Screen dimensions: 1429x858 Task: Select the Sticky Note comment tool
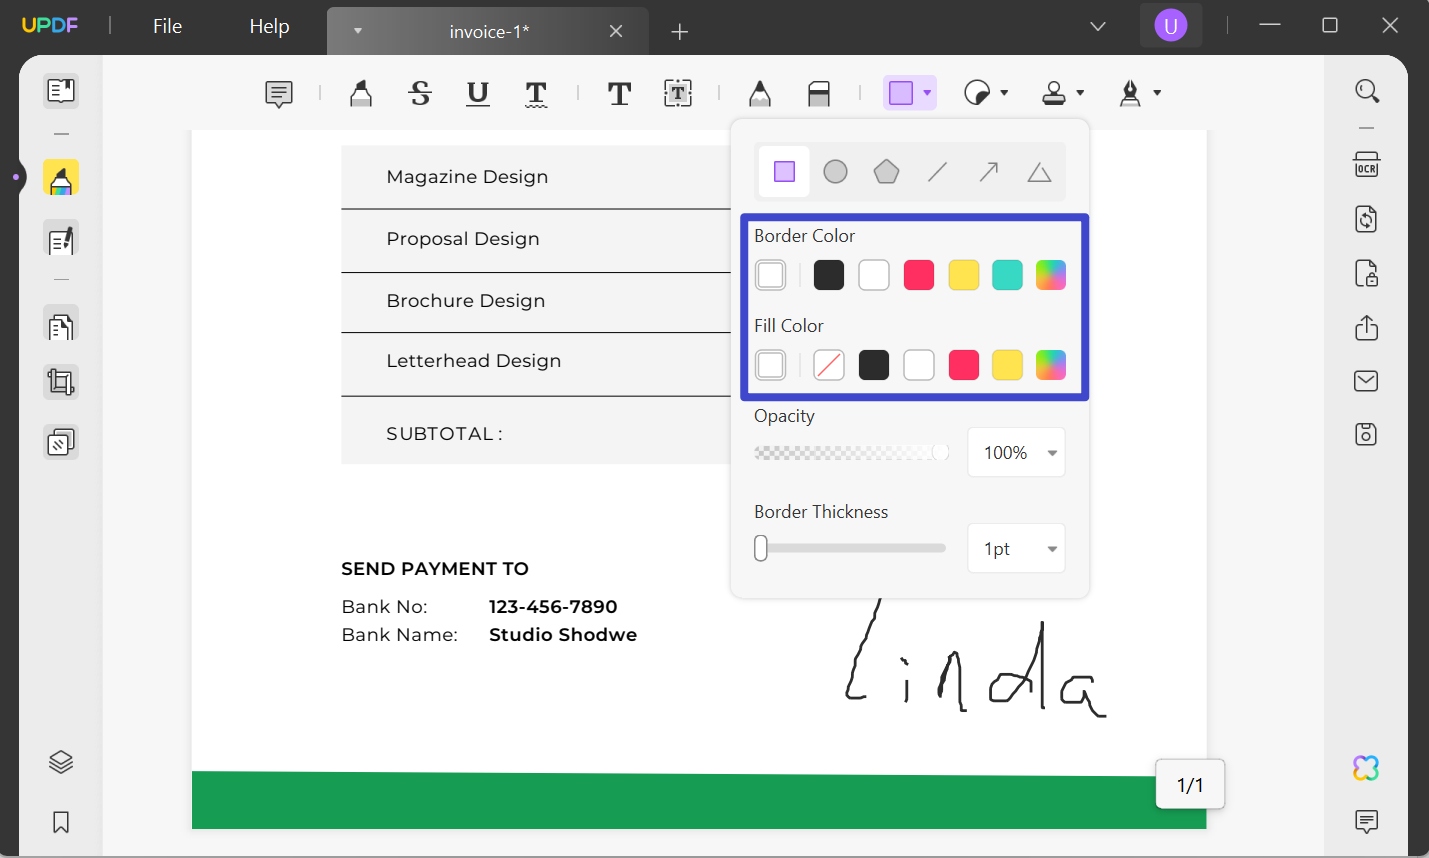[x=278, y=93]
